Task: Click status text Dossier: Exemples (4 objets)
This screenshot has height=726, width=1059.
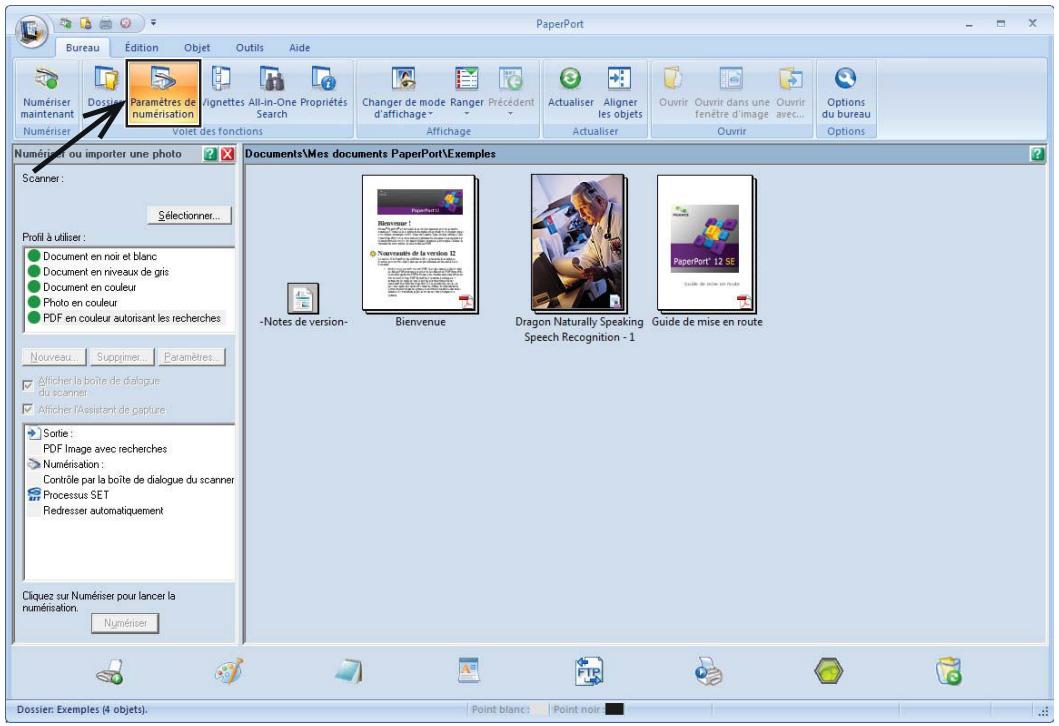Action: (x=82, y=709)
